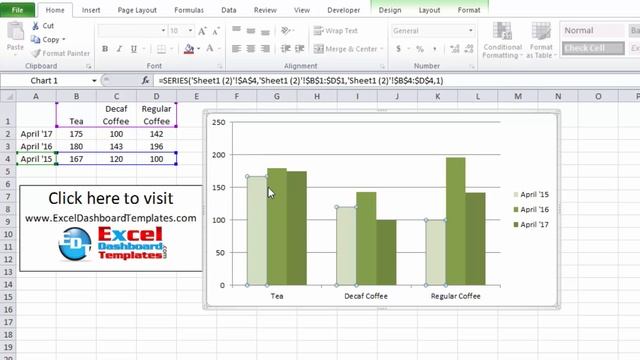The height and width of the screenshot is (360, 640).
Task: Click the Insert Function fx icon
Action: coord(145,81)
